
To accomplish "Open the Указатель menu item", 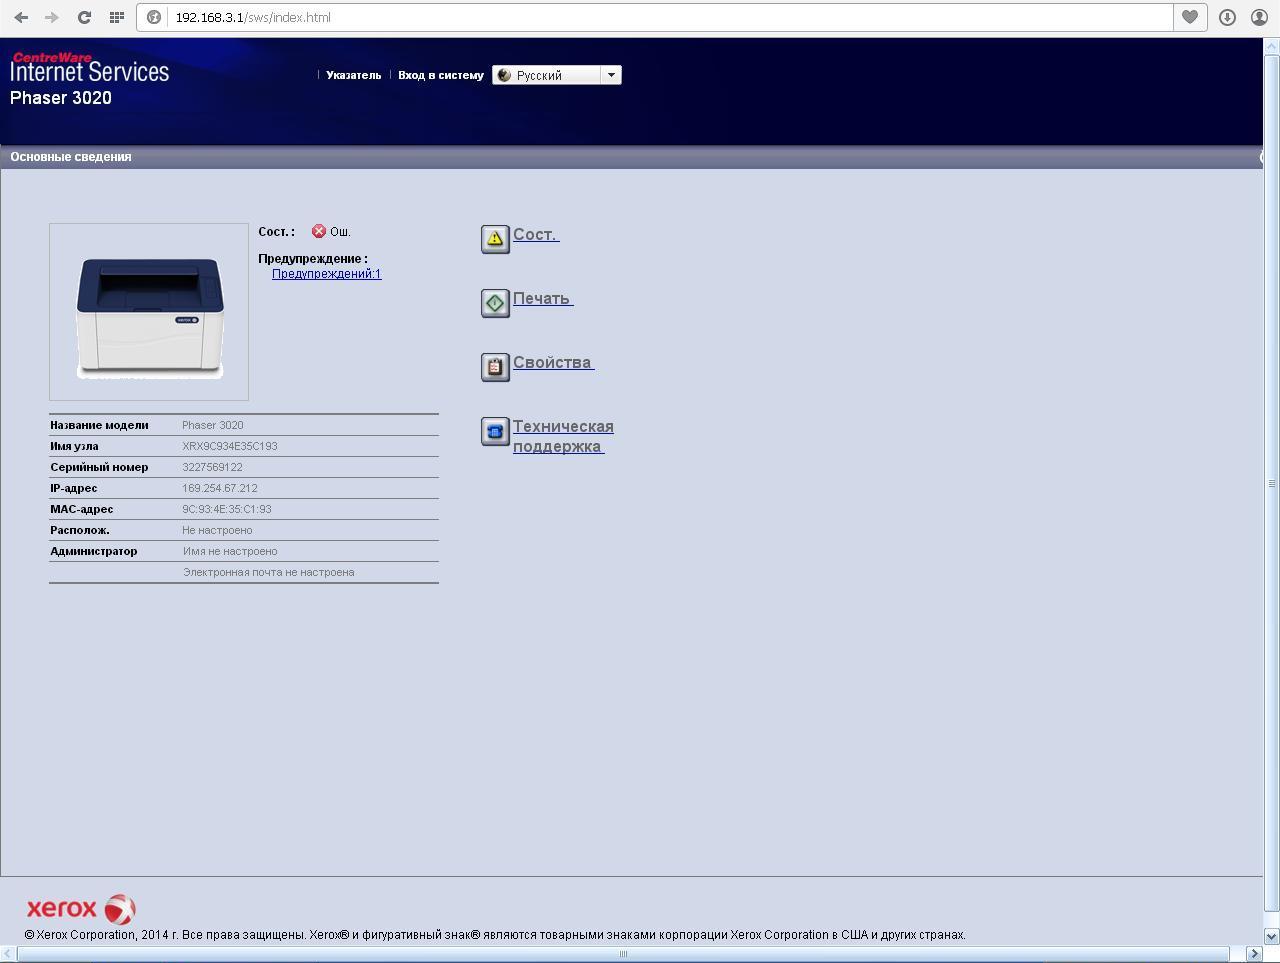I will point(353,75).
